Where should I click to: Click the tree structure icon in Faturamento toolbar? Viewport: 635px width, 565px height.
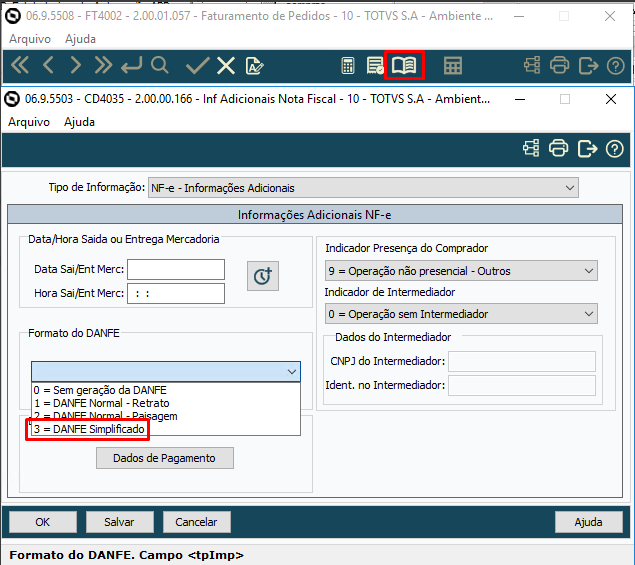pyautogui.click(x=532, y=65)
